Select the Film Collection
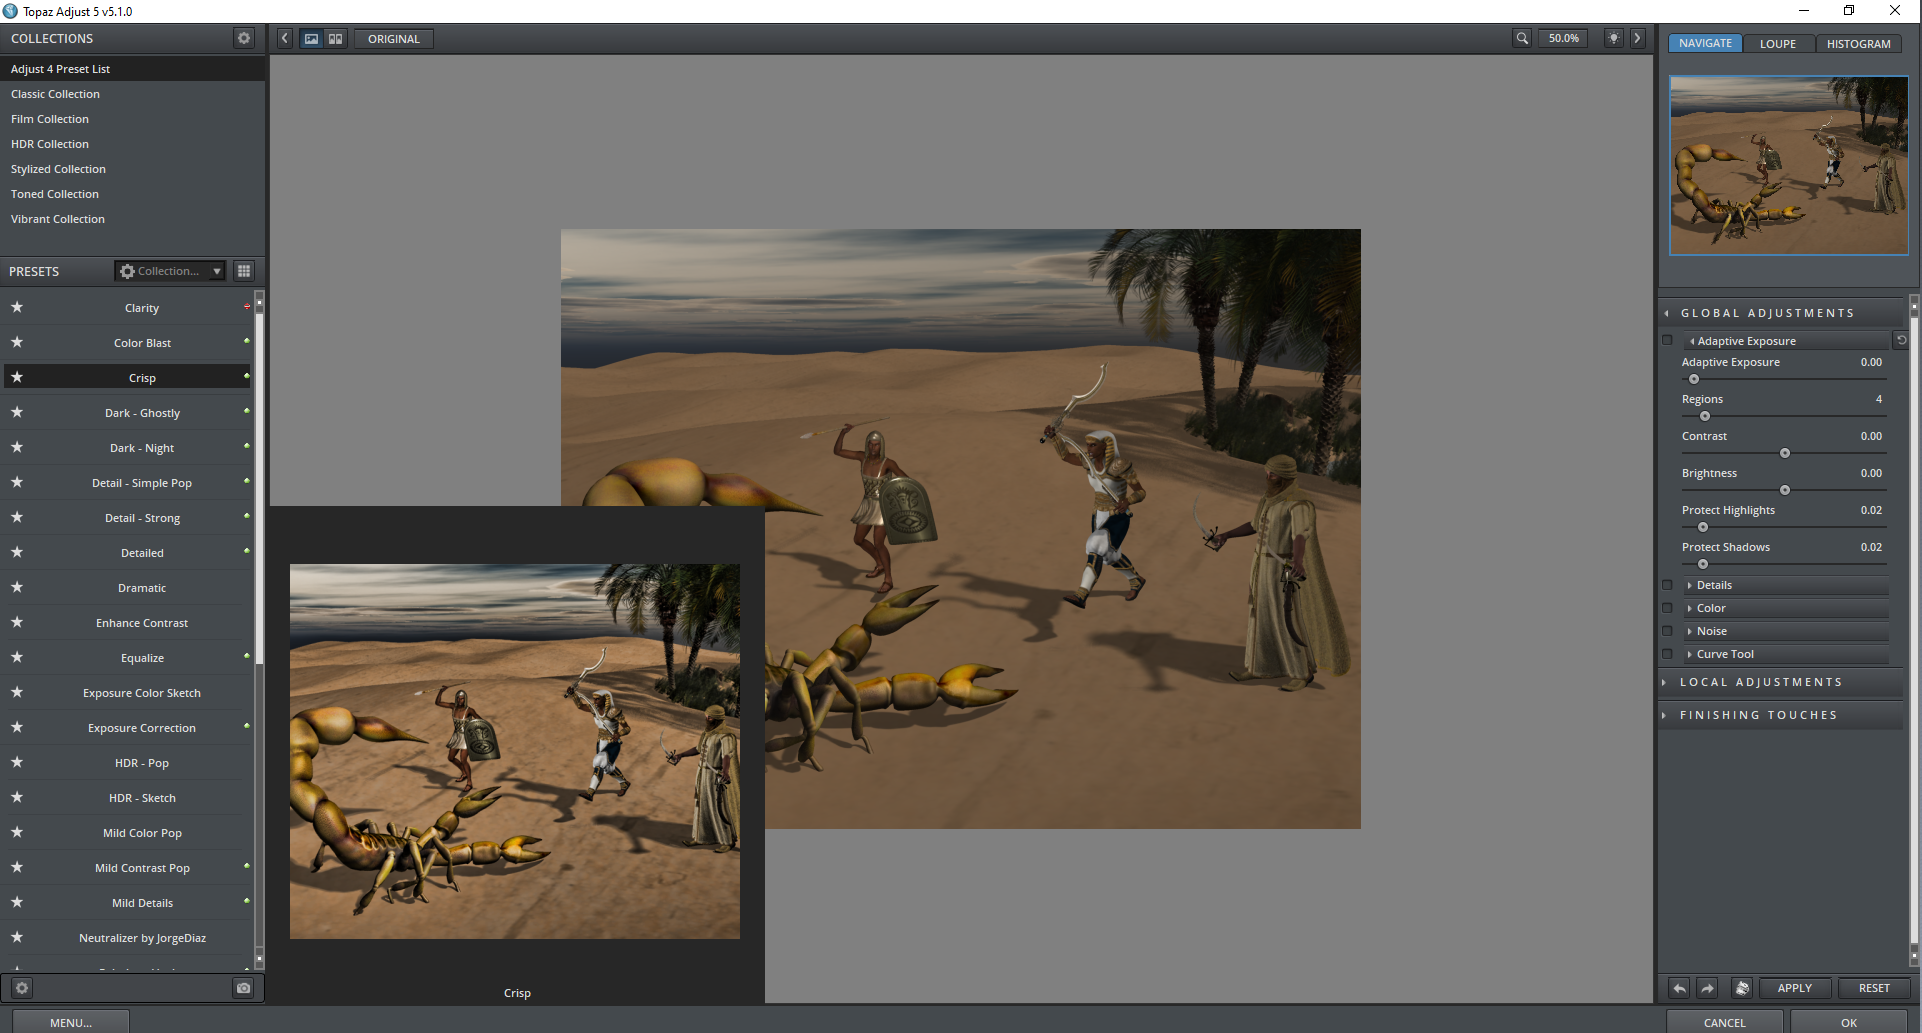1922x1033 pixels. pyautogui.click(x=132, y=119)
